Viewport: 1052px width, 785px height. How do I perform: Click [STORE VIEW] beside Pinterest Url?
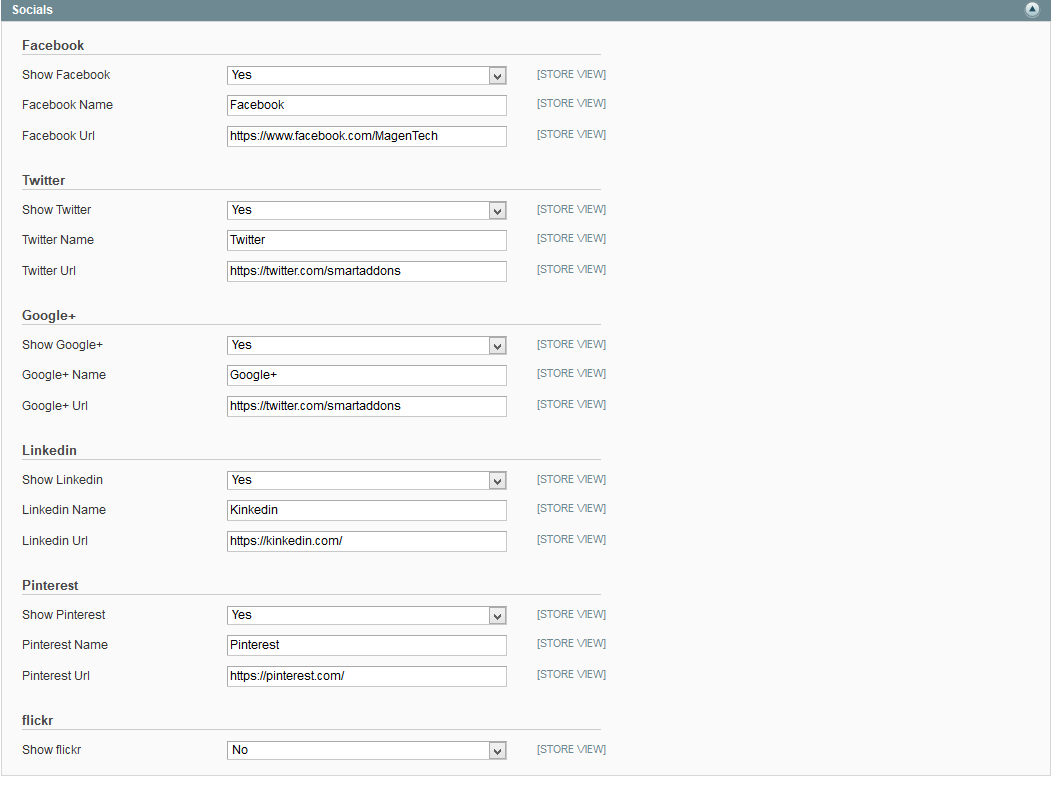point(571,673)
